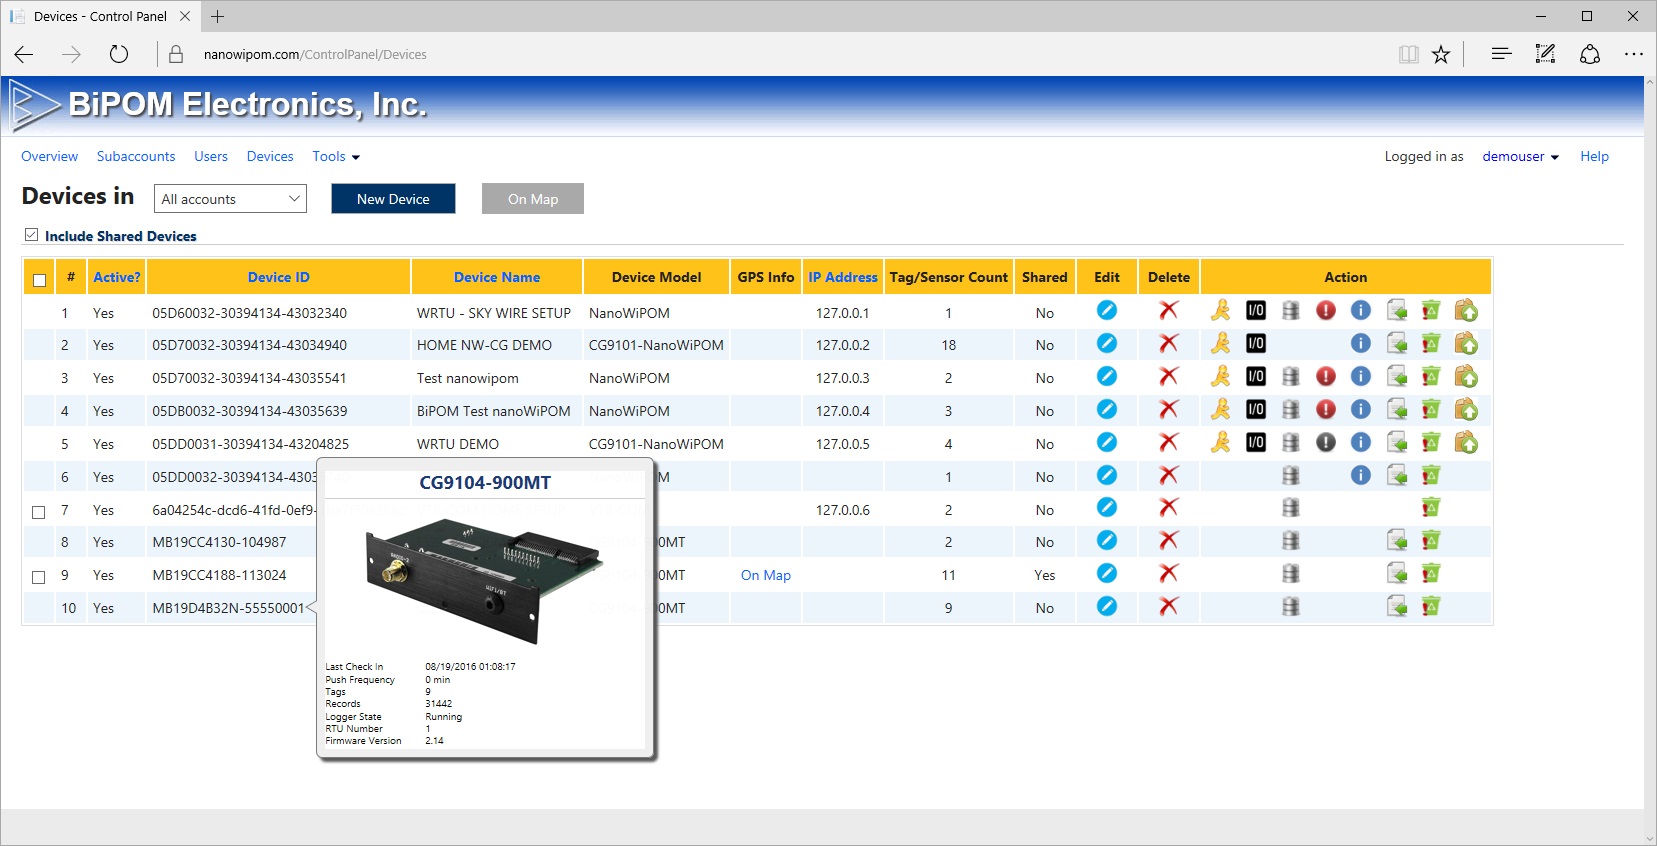Click the red X delete for device 7

point(1168,508)
